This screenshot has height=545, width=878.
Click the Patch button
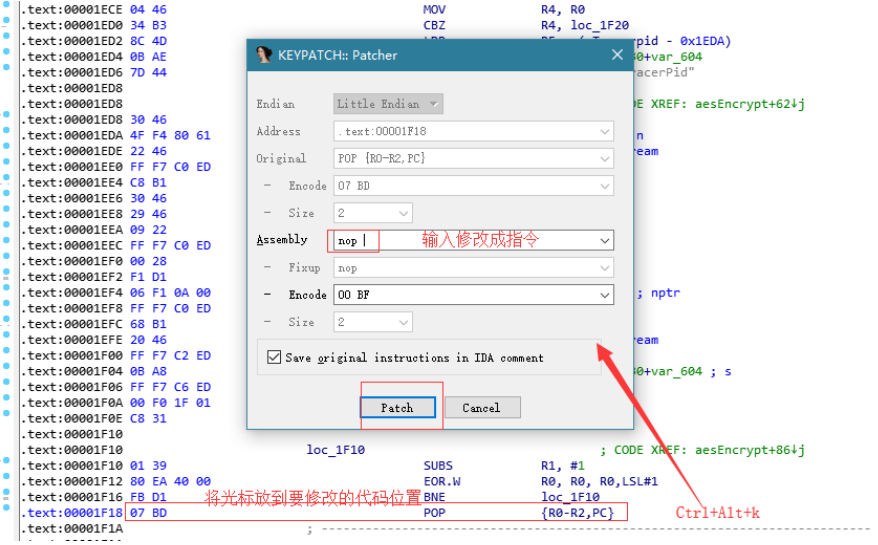click(398, 407)
